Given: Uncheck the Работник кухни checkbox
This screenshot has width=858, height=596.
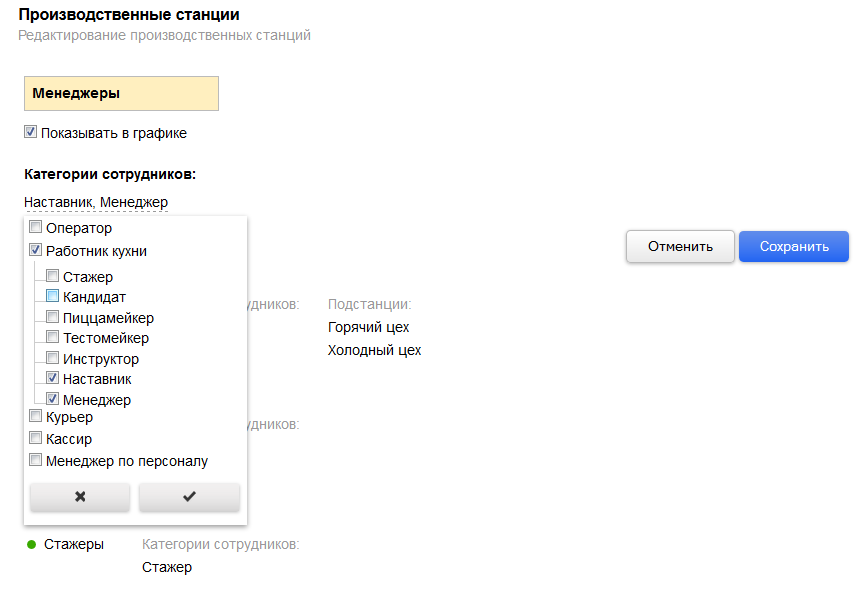Looking at the screenshot, I should coord(36,250).
